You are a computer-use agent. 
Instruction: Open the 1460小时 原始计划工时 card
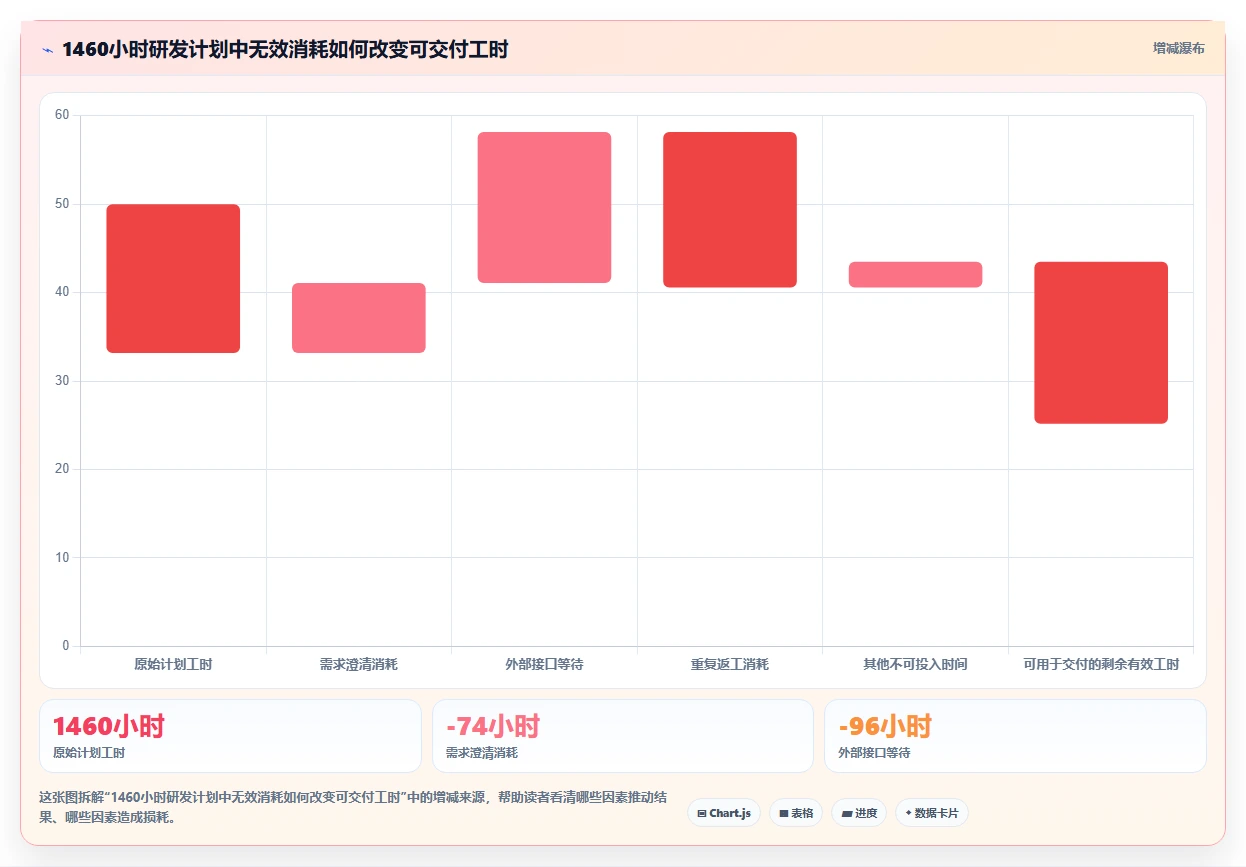[x=230, y=736]
